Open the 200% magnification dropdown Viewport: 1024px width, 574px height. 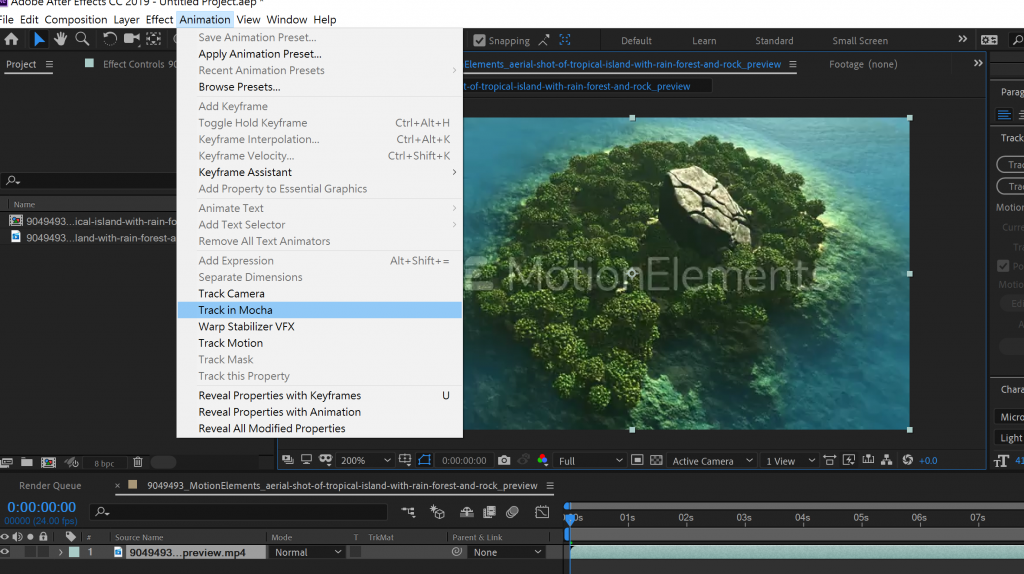tap(365, 461)
